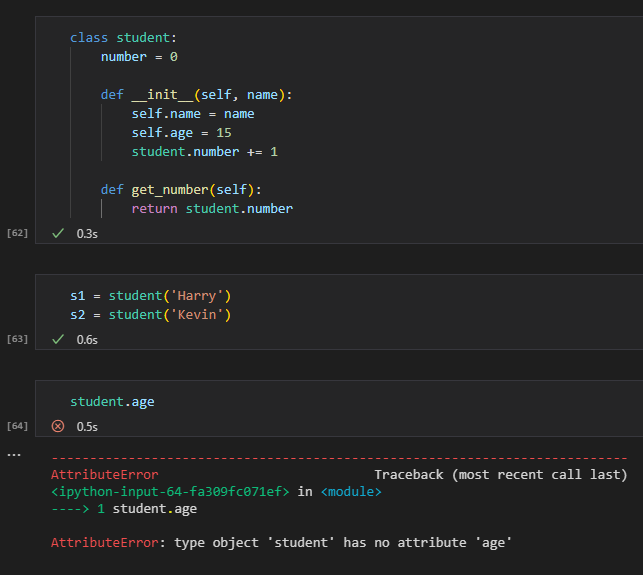Click the 0.6s execution time
Viewport: 643px width, 575px height.
[x=87, y=340]
